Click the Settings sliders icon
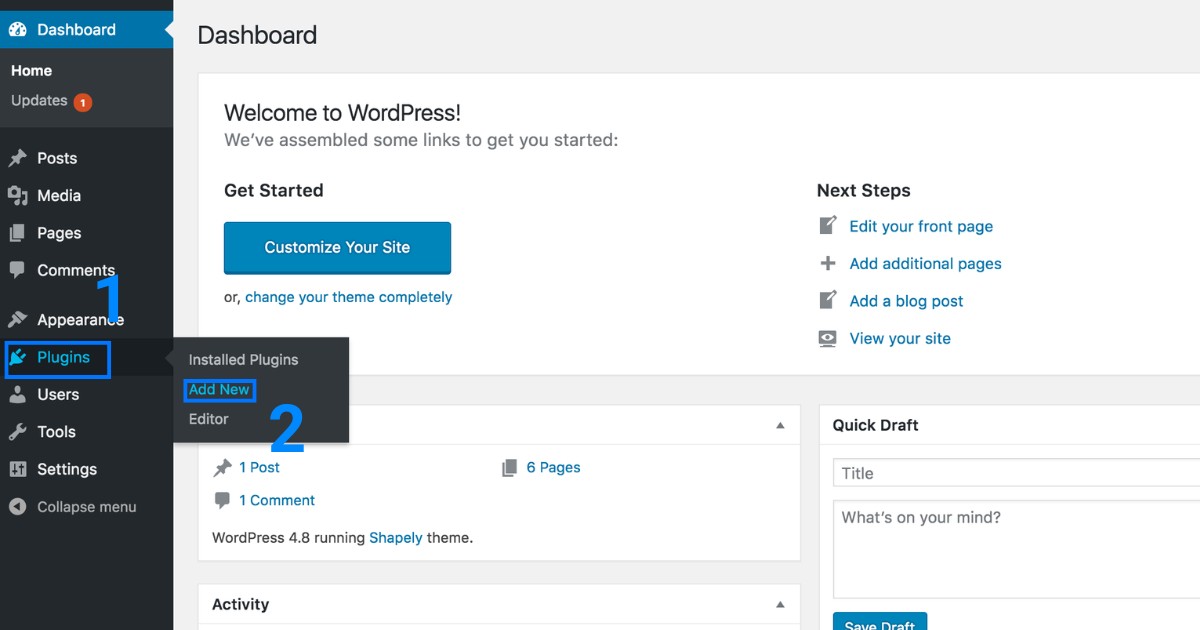1200x630 pixels. [17, 469]
